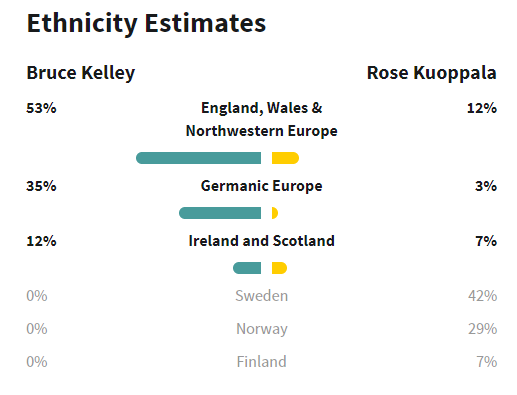This screenshot has height=395, width=517.
Task: Open the Ireland and Scotland region
Action: [x=262, y=241]
